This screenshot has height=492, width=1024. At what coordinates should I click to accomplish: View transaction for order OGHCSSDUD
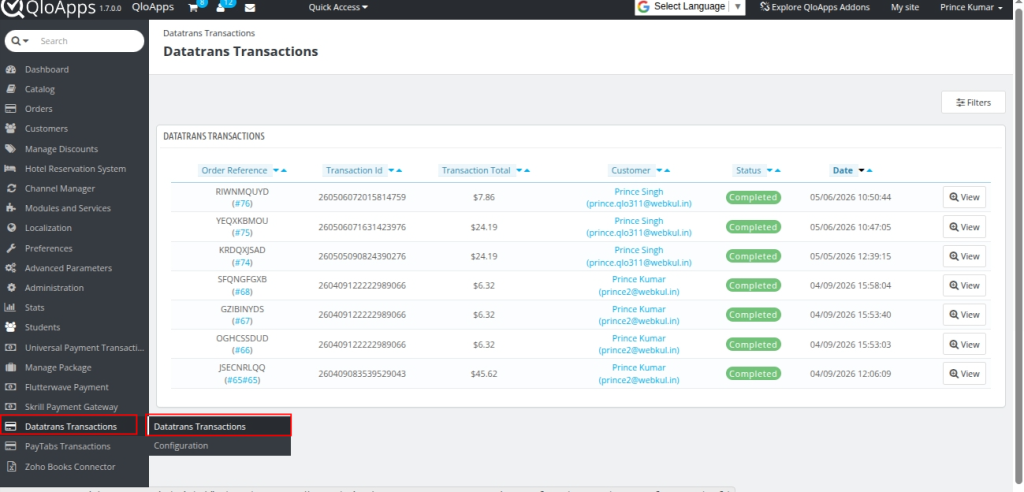tap(964, 344)
